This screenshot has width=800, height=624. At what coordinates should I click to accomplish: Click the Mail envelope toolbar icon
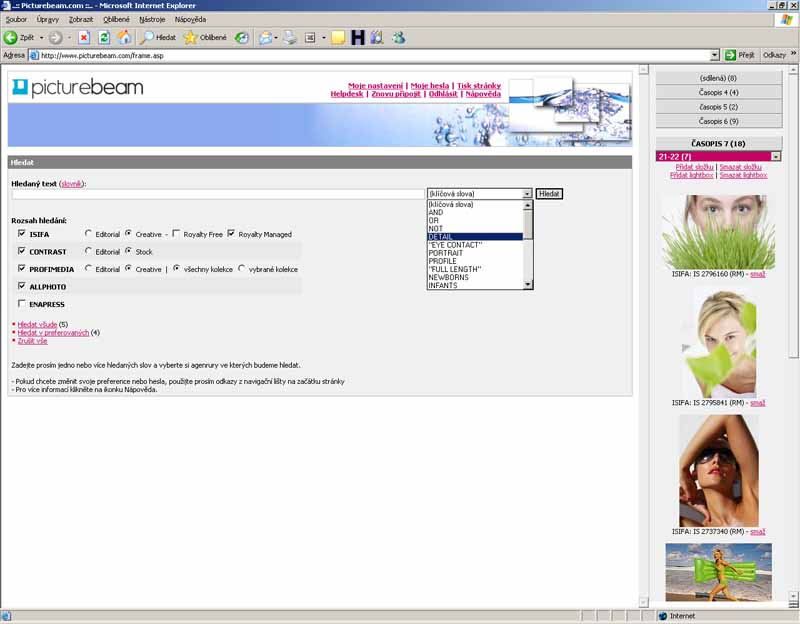click(266, 37)
